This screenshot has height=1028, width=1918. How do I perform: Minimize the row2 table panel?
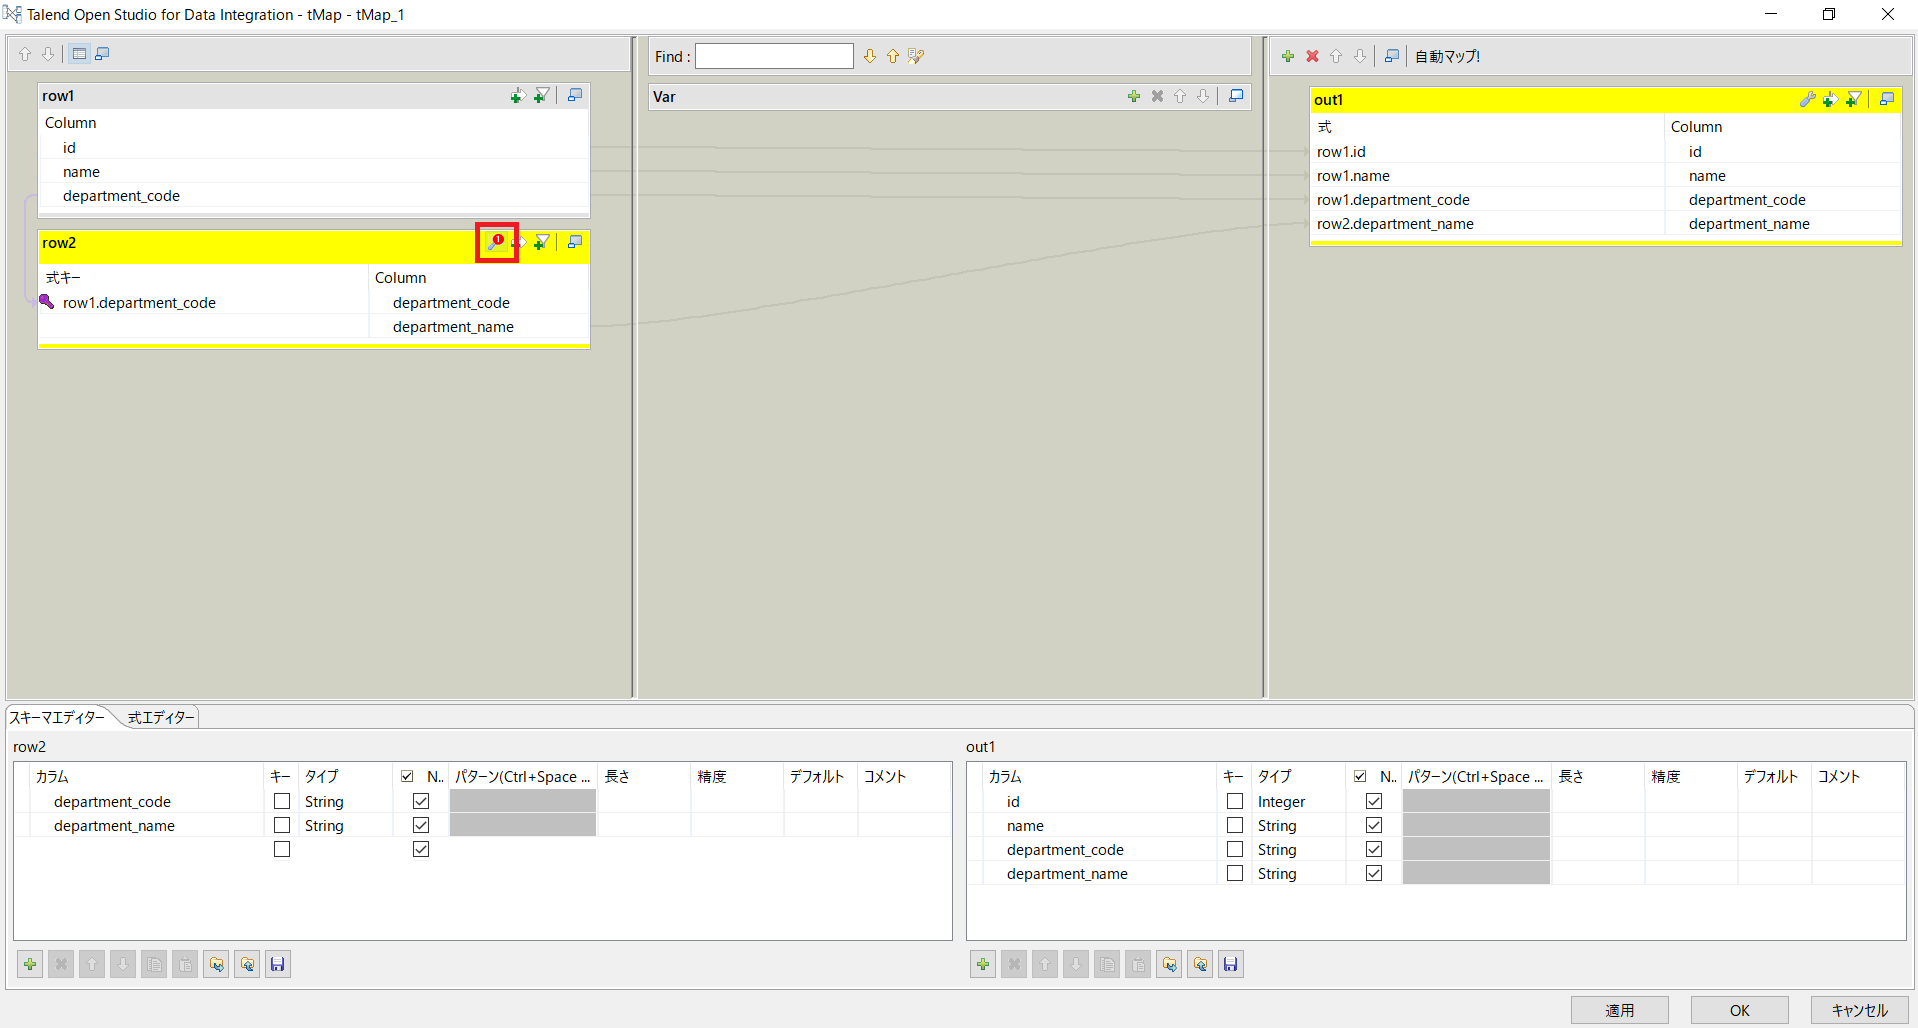pos(575,242)
